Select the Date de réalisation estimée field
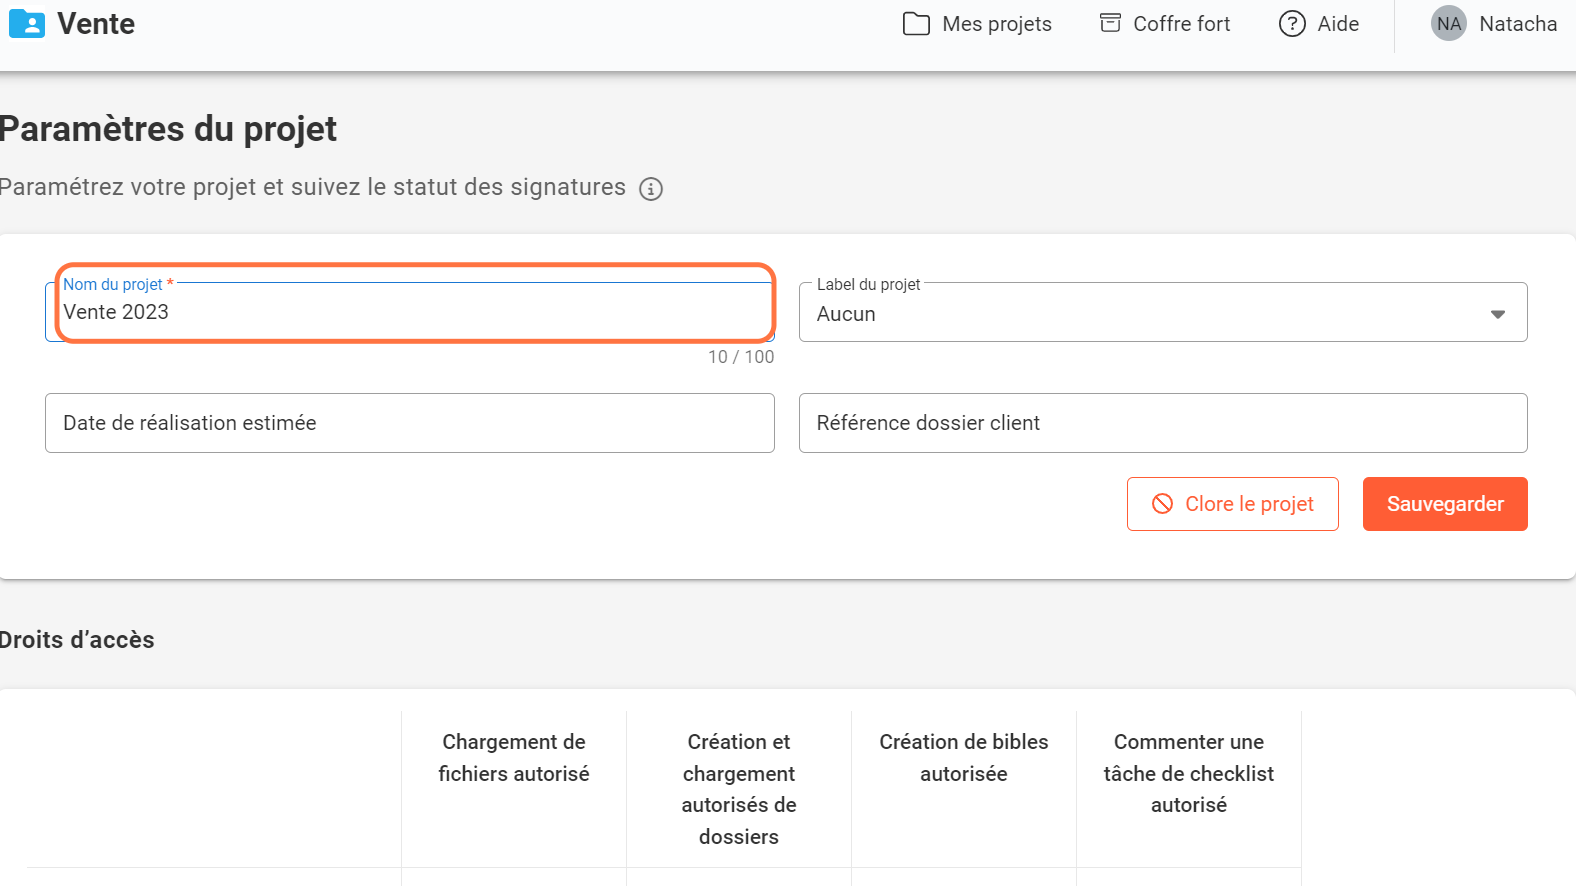The image size is (1576, 886). tap(410, 423)
